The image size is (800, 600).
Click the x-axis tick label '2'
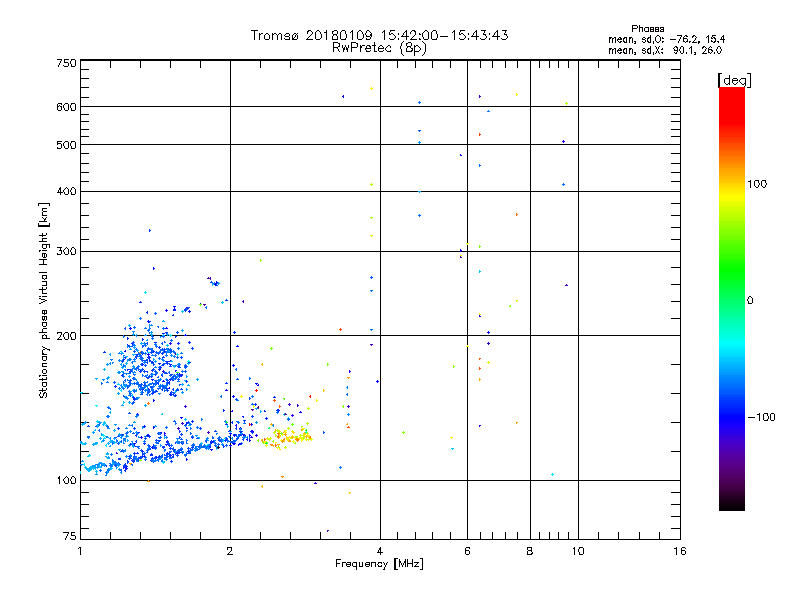click(230, 551)
